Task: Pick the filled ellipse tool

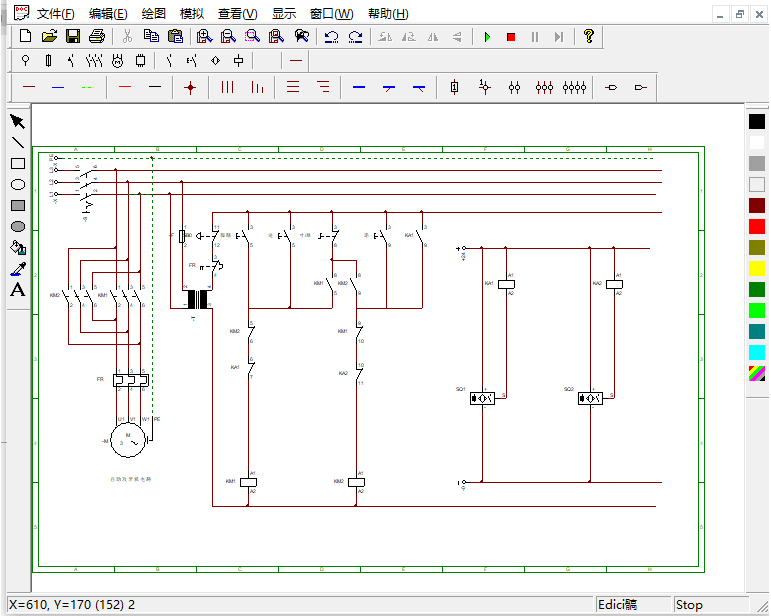Action: click(x=17, y=226)
